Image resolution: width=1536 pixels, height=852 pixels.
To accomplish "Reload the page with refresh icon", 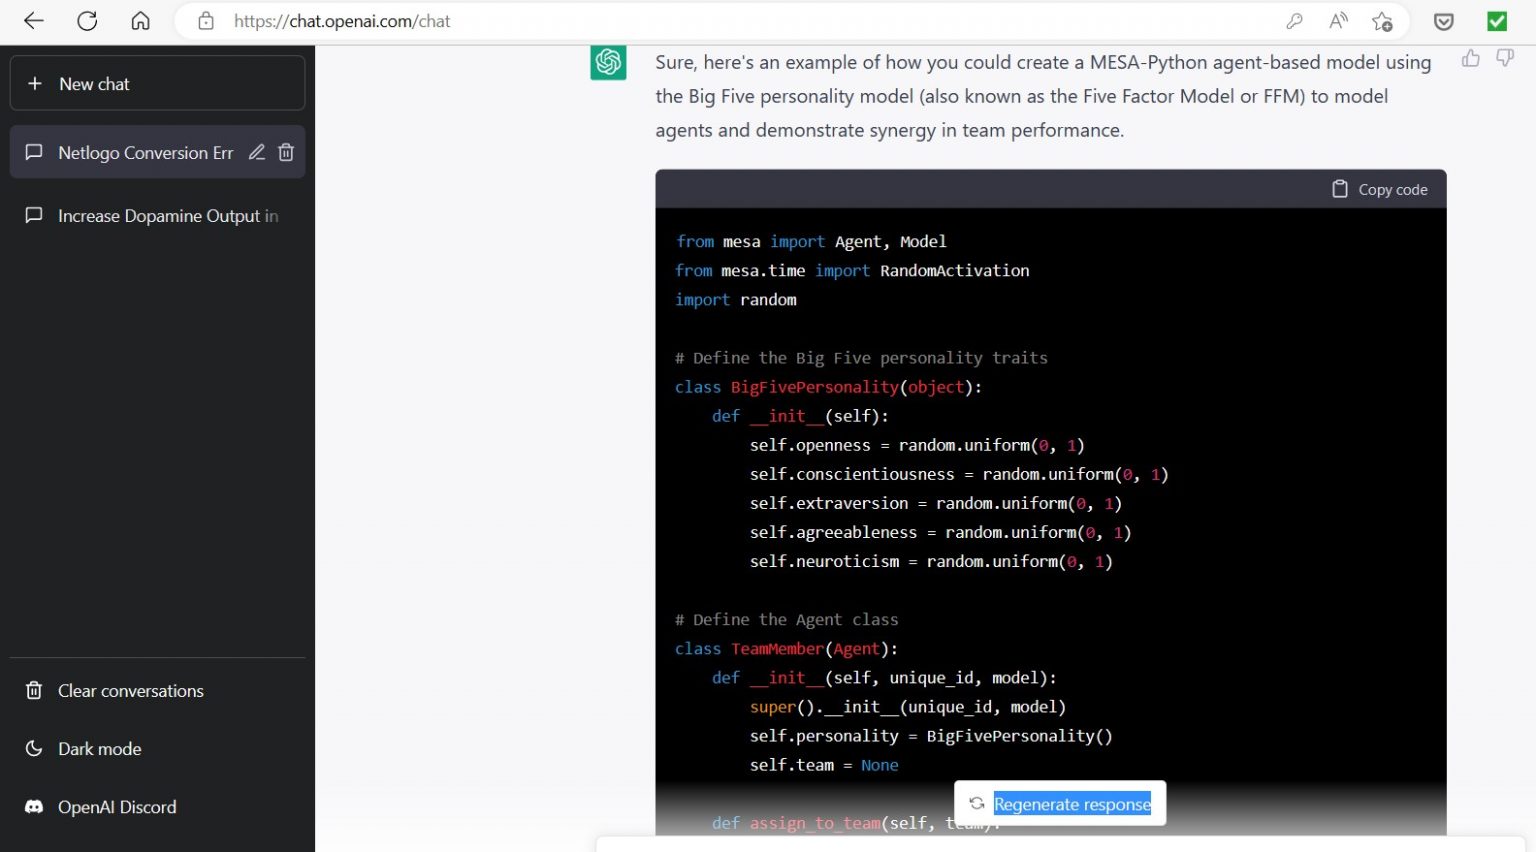I will 87,21.
